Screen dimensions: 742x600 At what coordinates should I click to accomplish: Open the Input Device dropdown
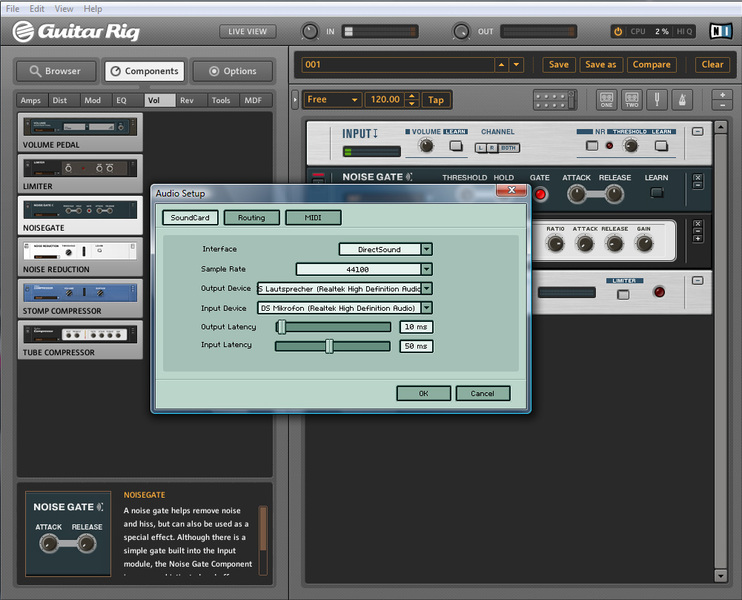point(426,308)
